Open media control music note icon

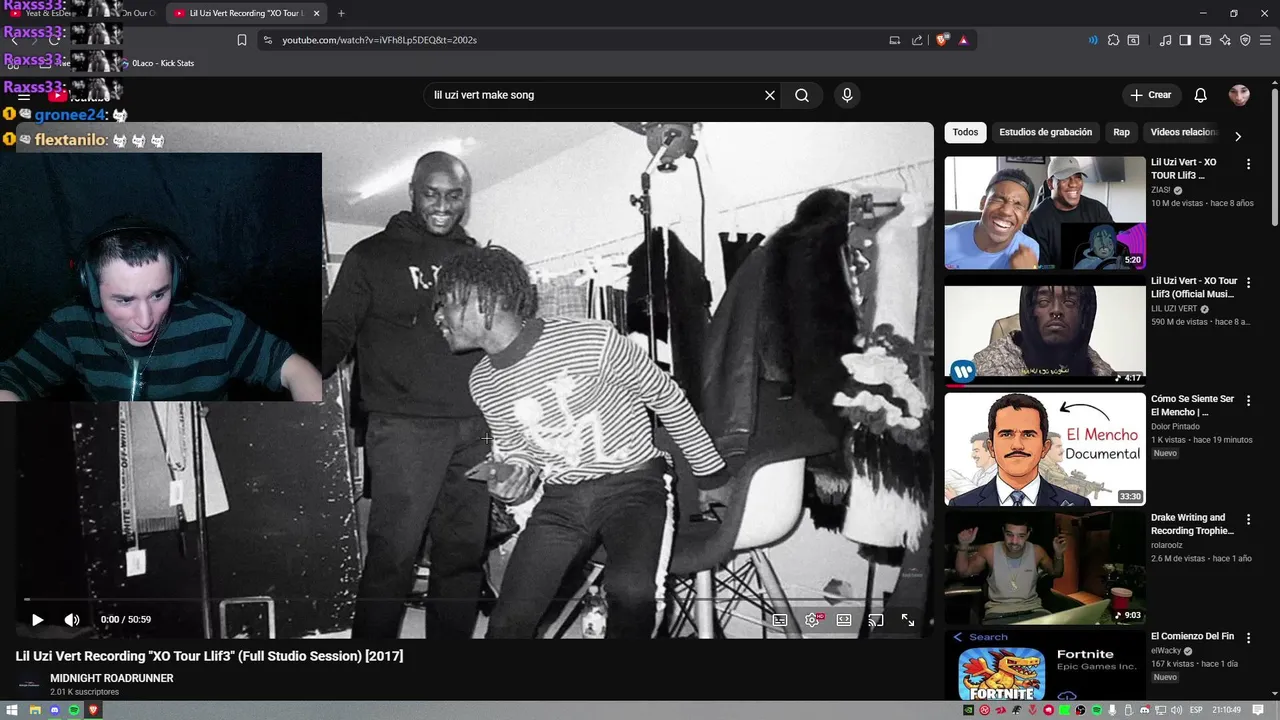pyautogui.click(x=1165, y=40)
